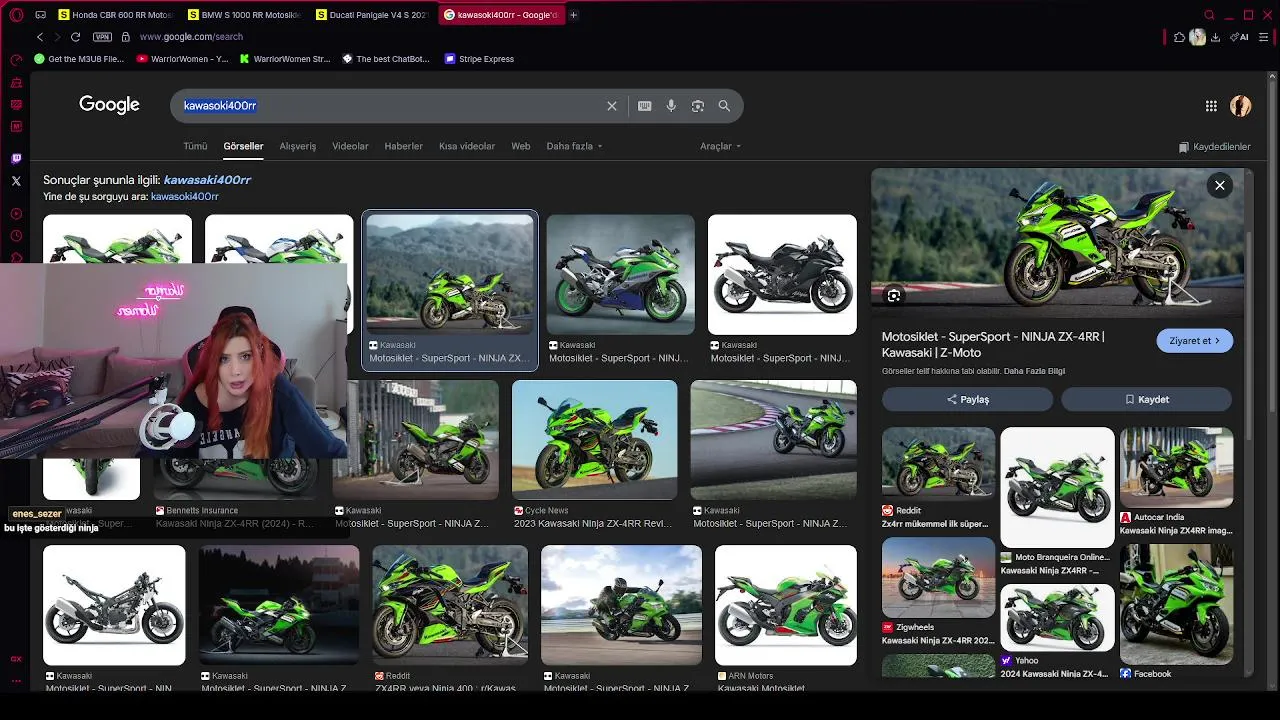Switch to Ducati Panigale V4 S tab
The height and width of the screenshot is (720, 1280).
(372, 15)
